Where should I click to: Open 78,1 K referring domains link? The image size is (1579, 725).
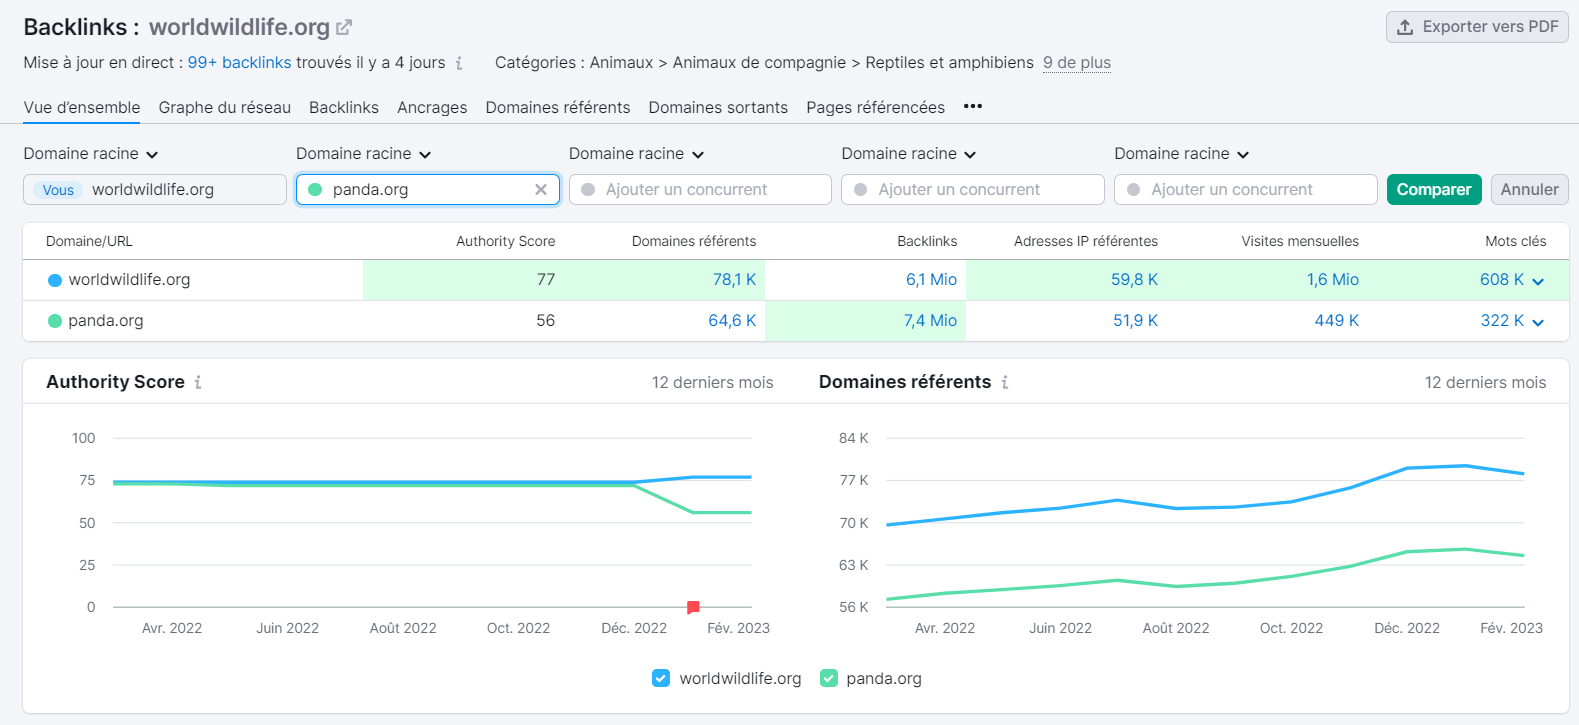[734, 280]
